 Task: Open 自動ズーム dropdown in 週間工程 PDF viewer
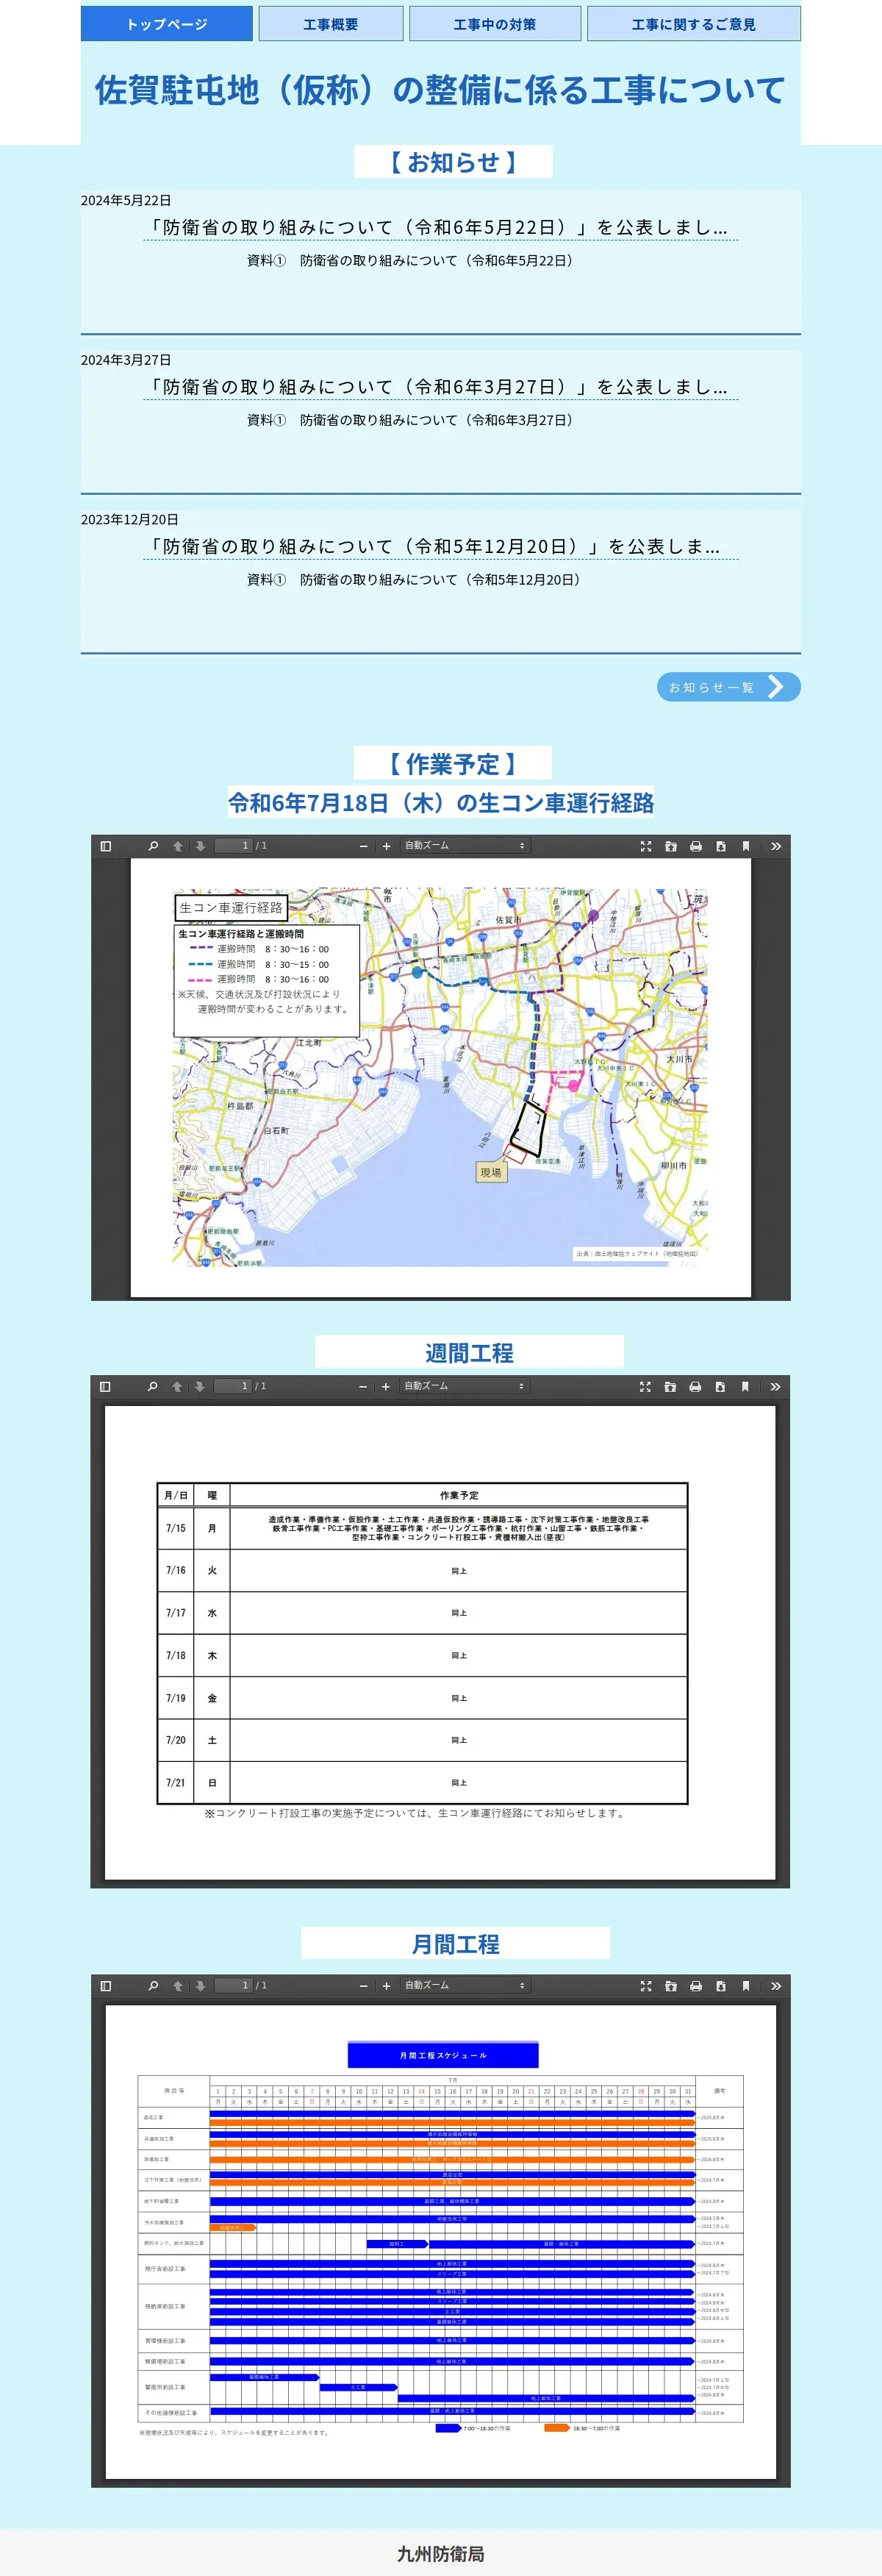tap(464, 1386)
